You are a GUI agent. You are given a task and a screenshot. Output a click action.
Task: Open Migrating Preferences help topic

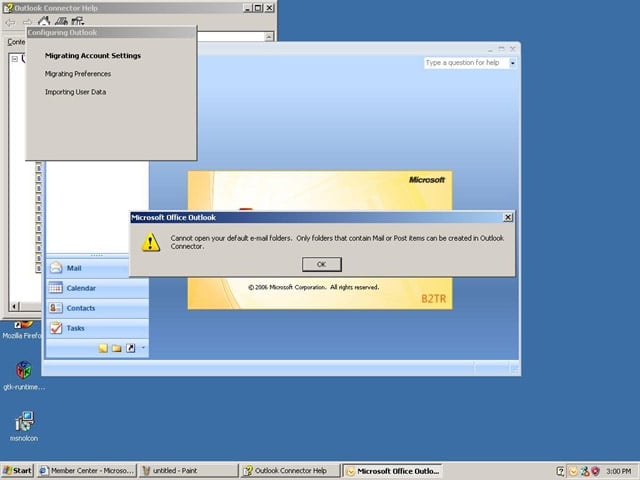pyautogui.click(x=78, y=74)
